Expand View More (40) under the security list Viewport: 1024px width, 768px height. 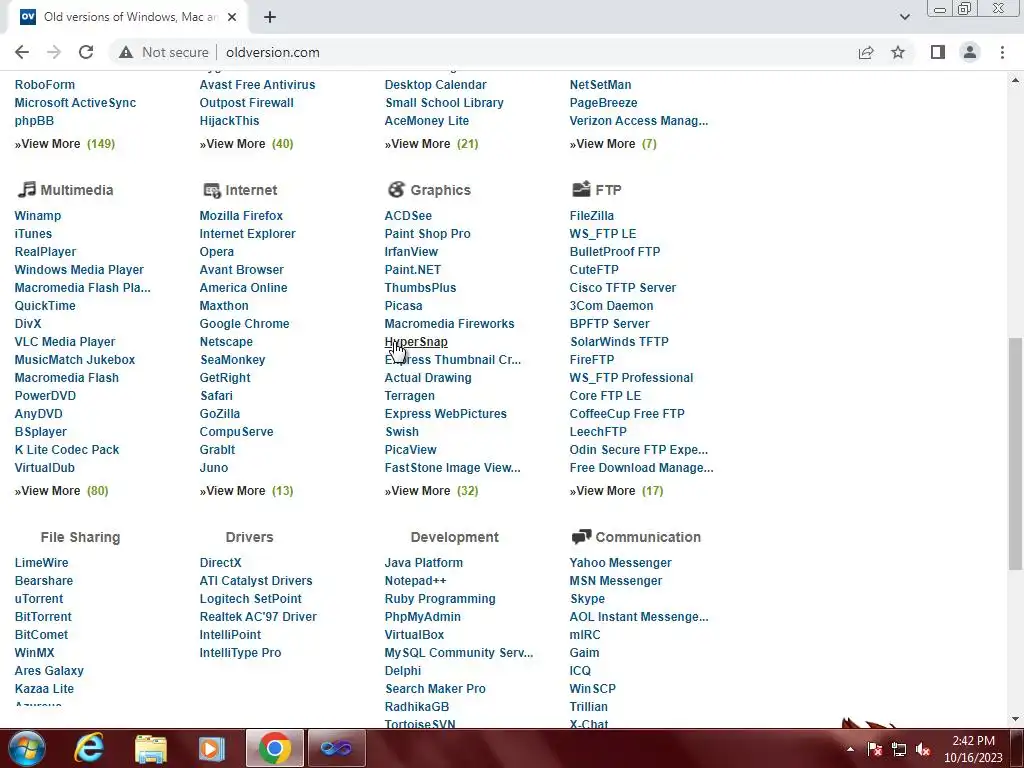[246, 144]
